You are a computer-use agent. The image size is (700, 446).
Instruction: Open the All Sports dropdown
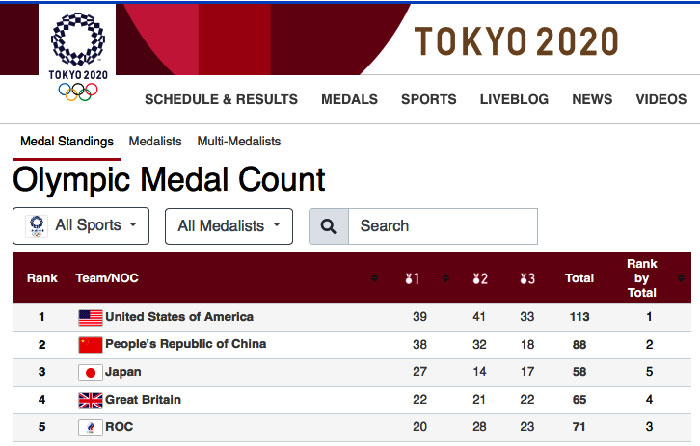coord(81,225)
